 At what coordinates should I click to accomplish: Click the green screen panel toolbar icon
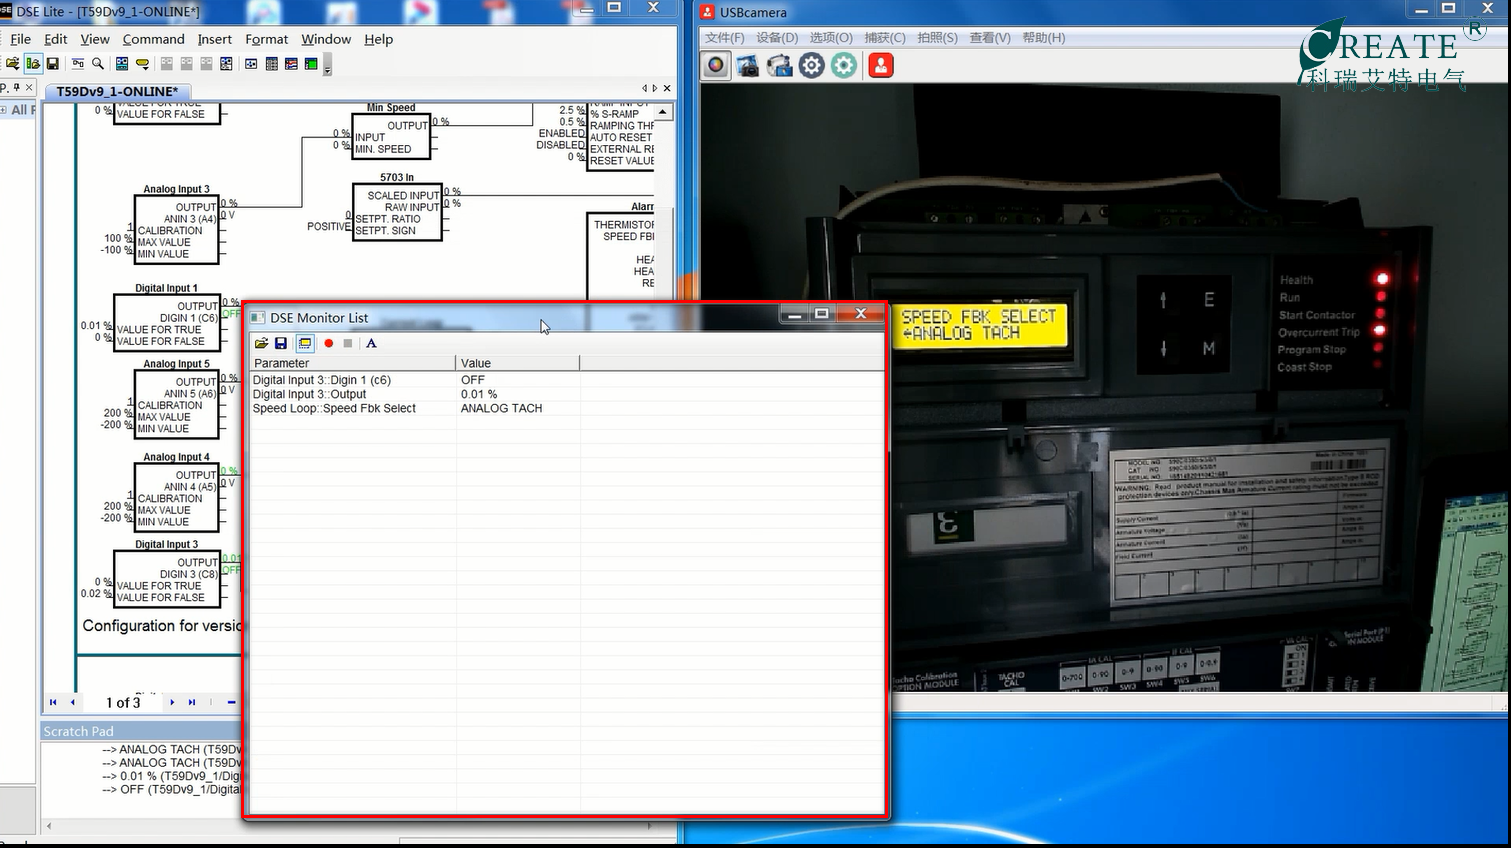point(311,63)
